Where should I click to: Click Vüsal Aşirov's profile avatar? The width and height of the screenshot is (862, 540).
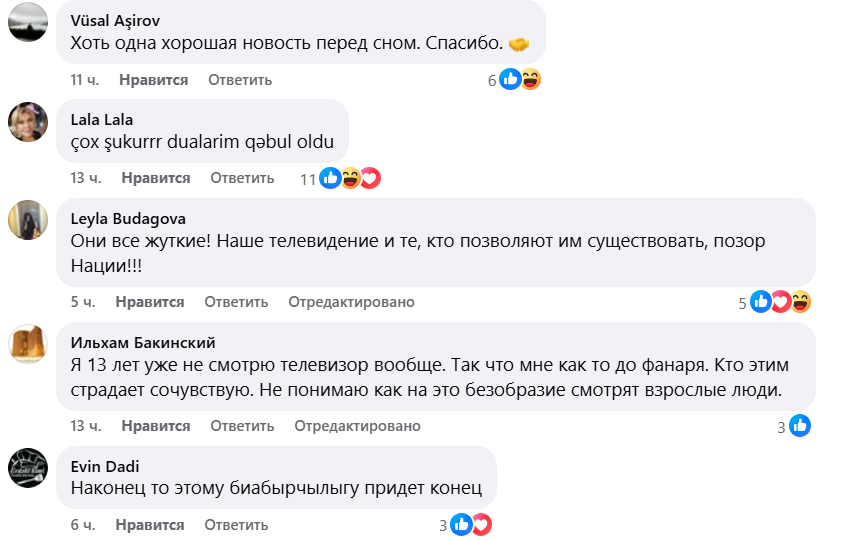28,21
